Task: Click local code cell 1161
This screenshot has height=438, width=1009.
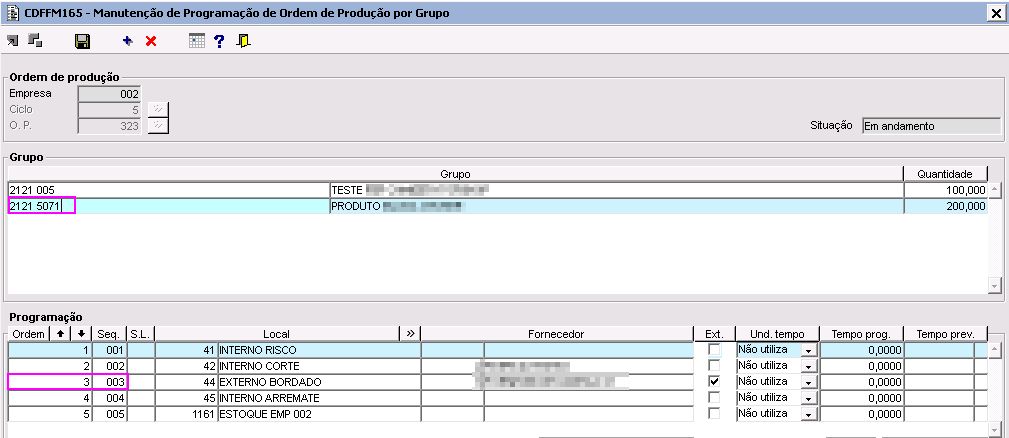Action: [186, 415]
